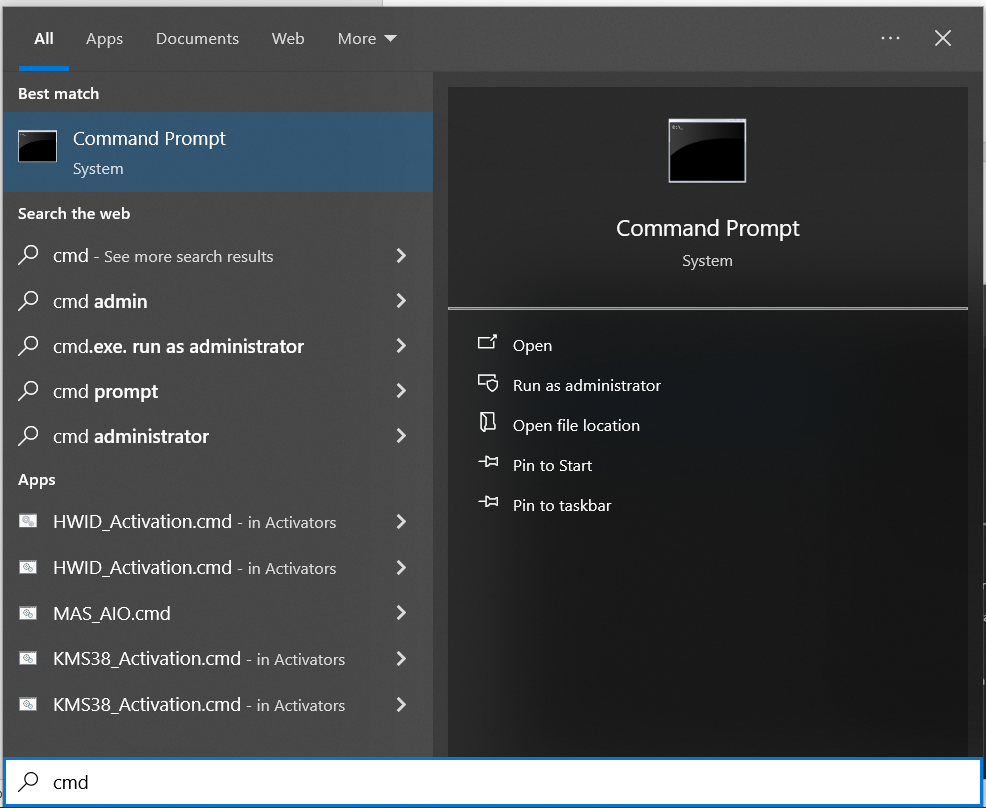986x808 pixels.
Task: Click the MAS_AIO.cmd file icon
Action: (29, 614)
